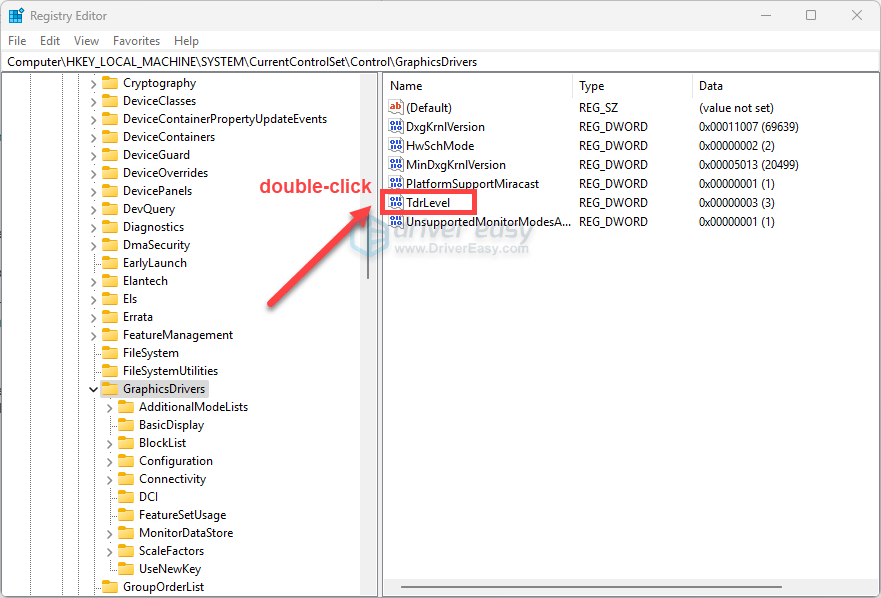Expand the DeviceClasses key chevron
This screenshot has height=598, width=881.
pos(93,101)
